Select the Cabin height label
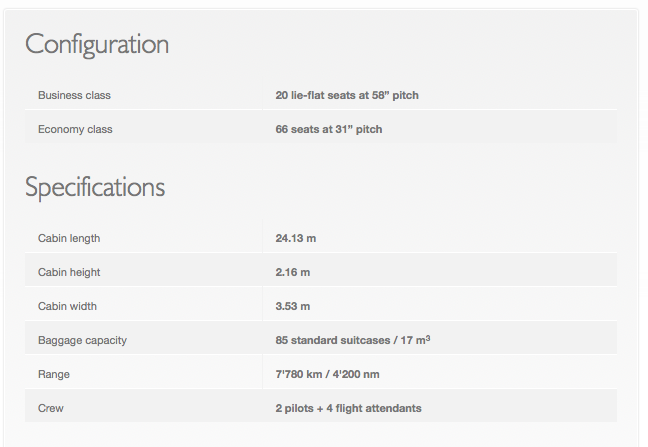The width and height of the screenshot is (648, 447). click(69, 272)
